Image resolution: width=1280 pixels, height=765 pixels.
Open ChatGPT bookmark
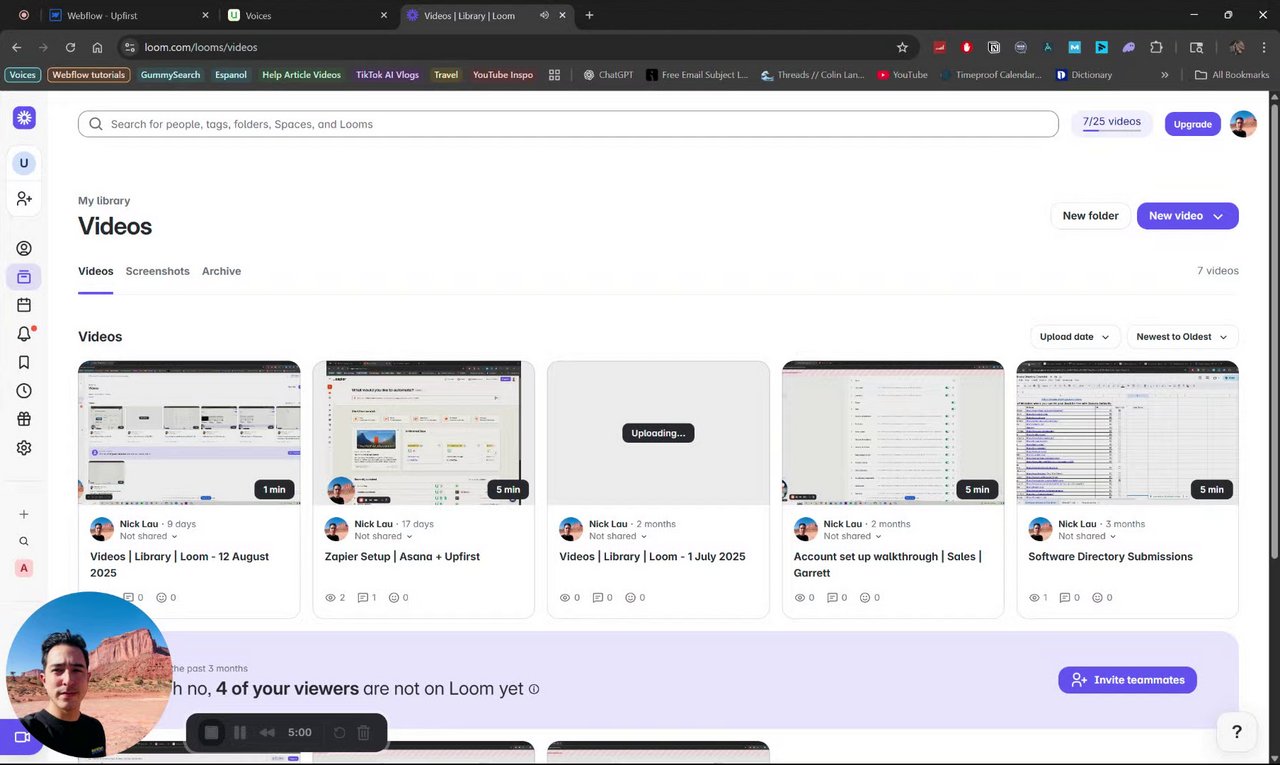click(608, 75)
